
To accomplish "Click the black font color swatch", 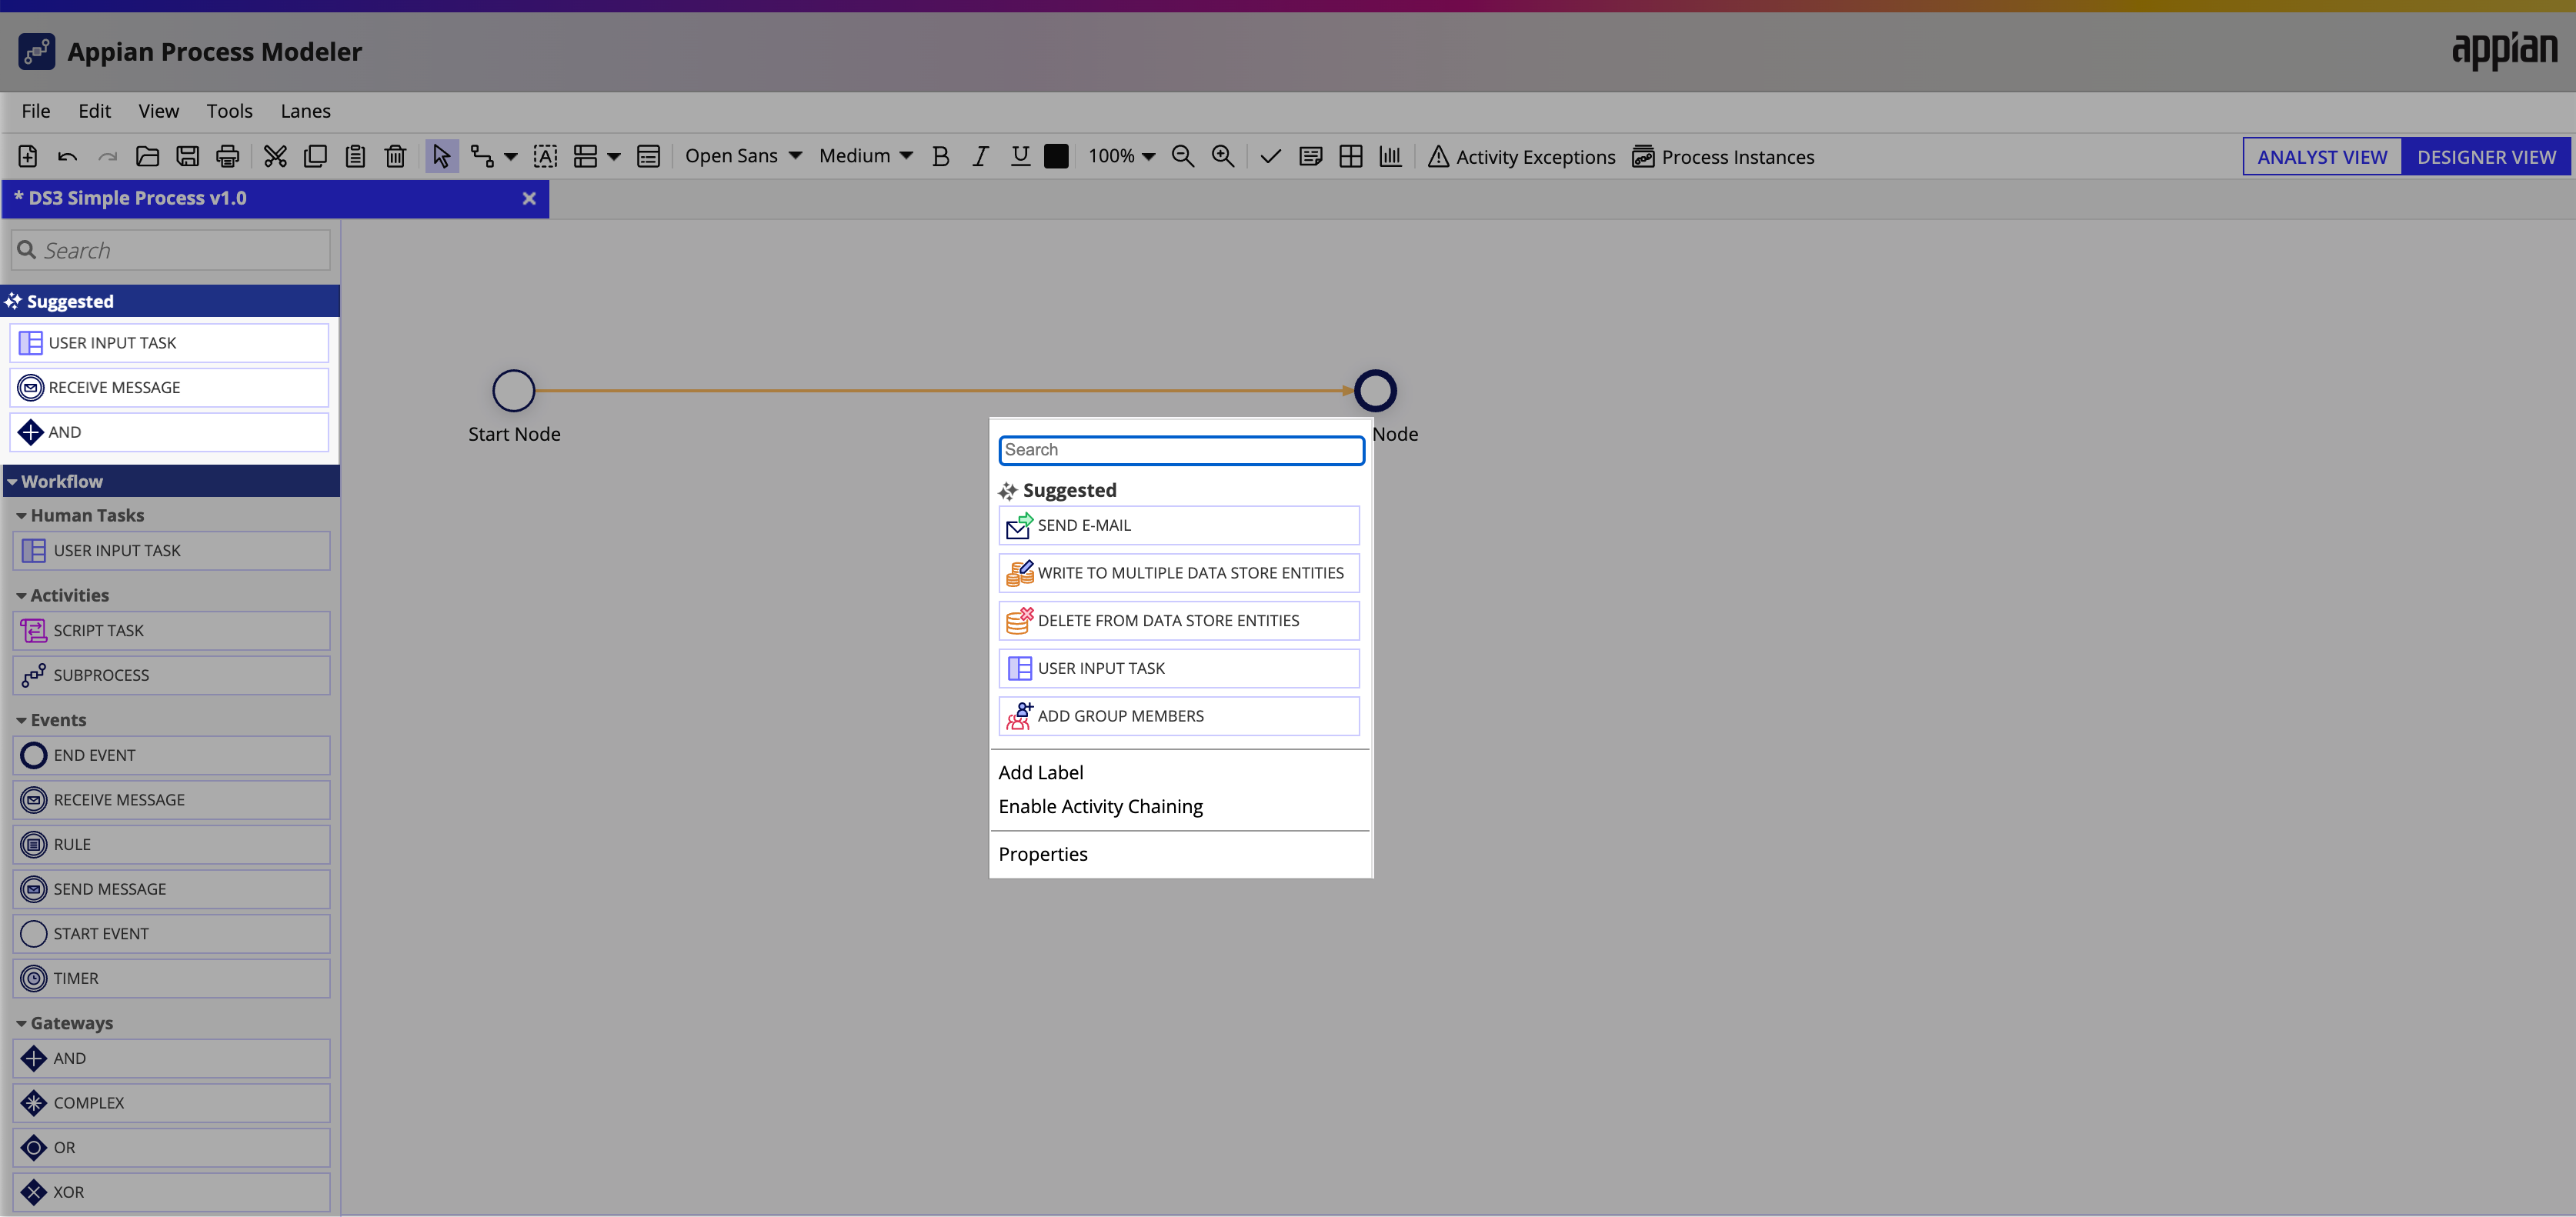I will 1056,156.
